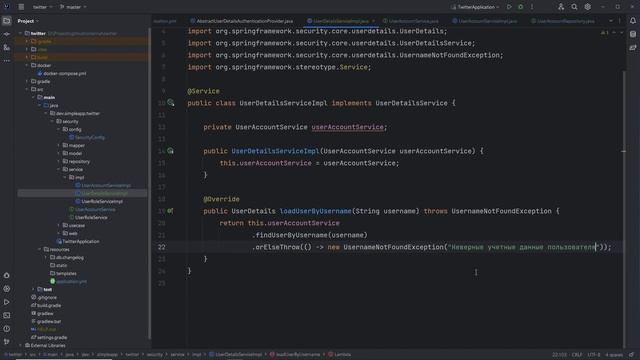
Task: Open the Problems tool window
Action: 7,329
